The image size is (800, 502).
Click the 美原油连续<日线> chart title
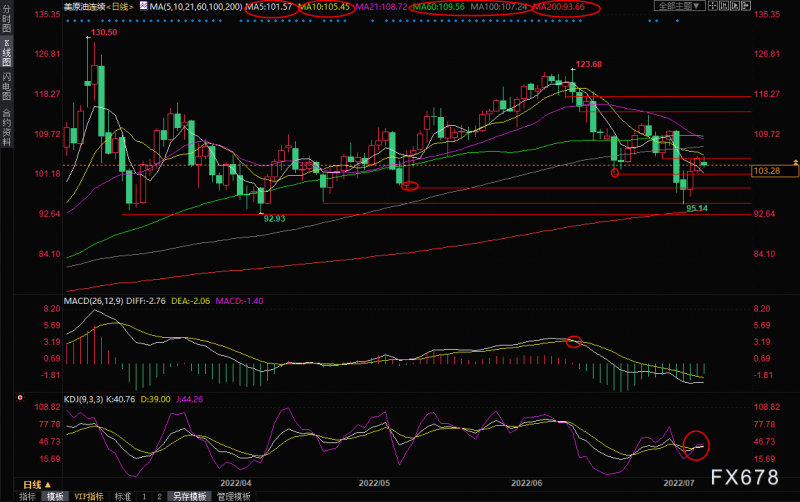click(99, 7)
